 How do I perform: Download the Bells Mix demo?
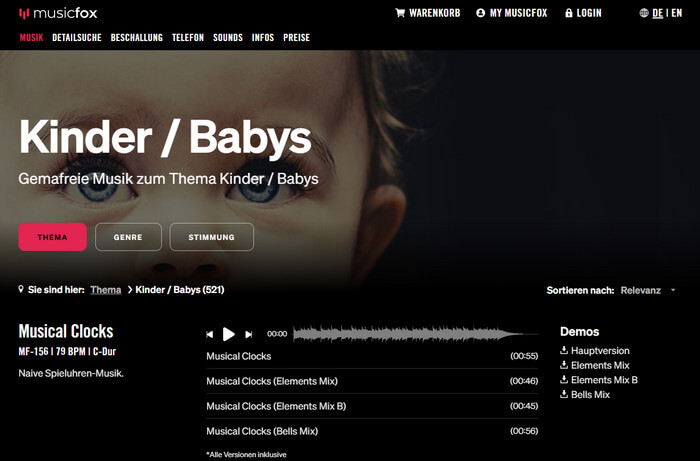click(585, 395)
